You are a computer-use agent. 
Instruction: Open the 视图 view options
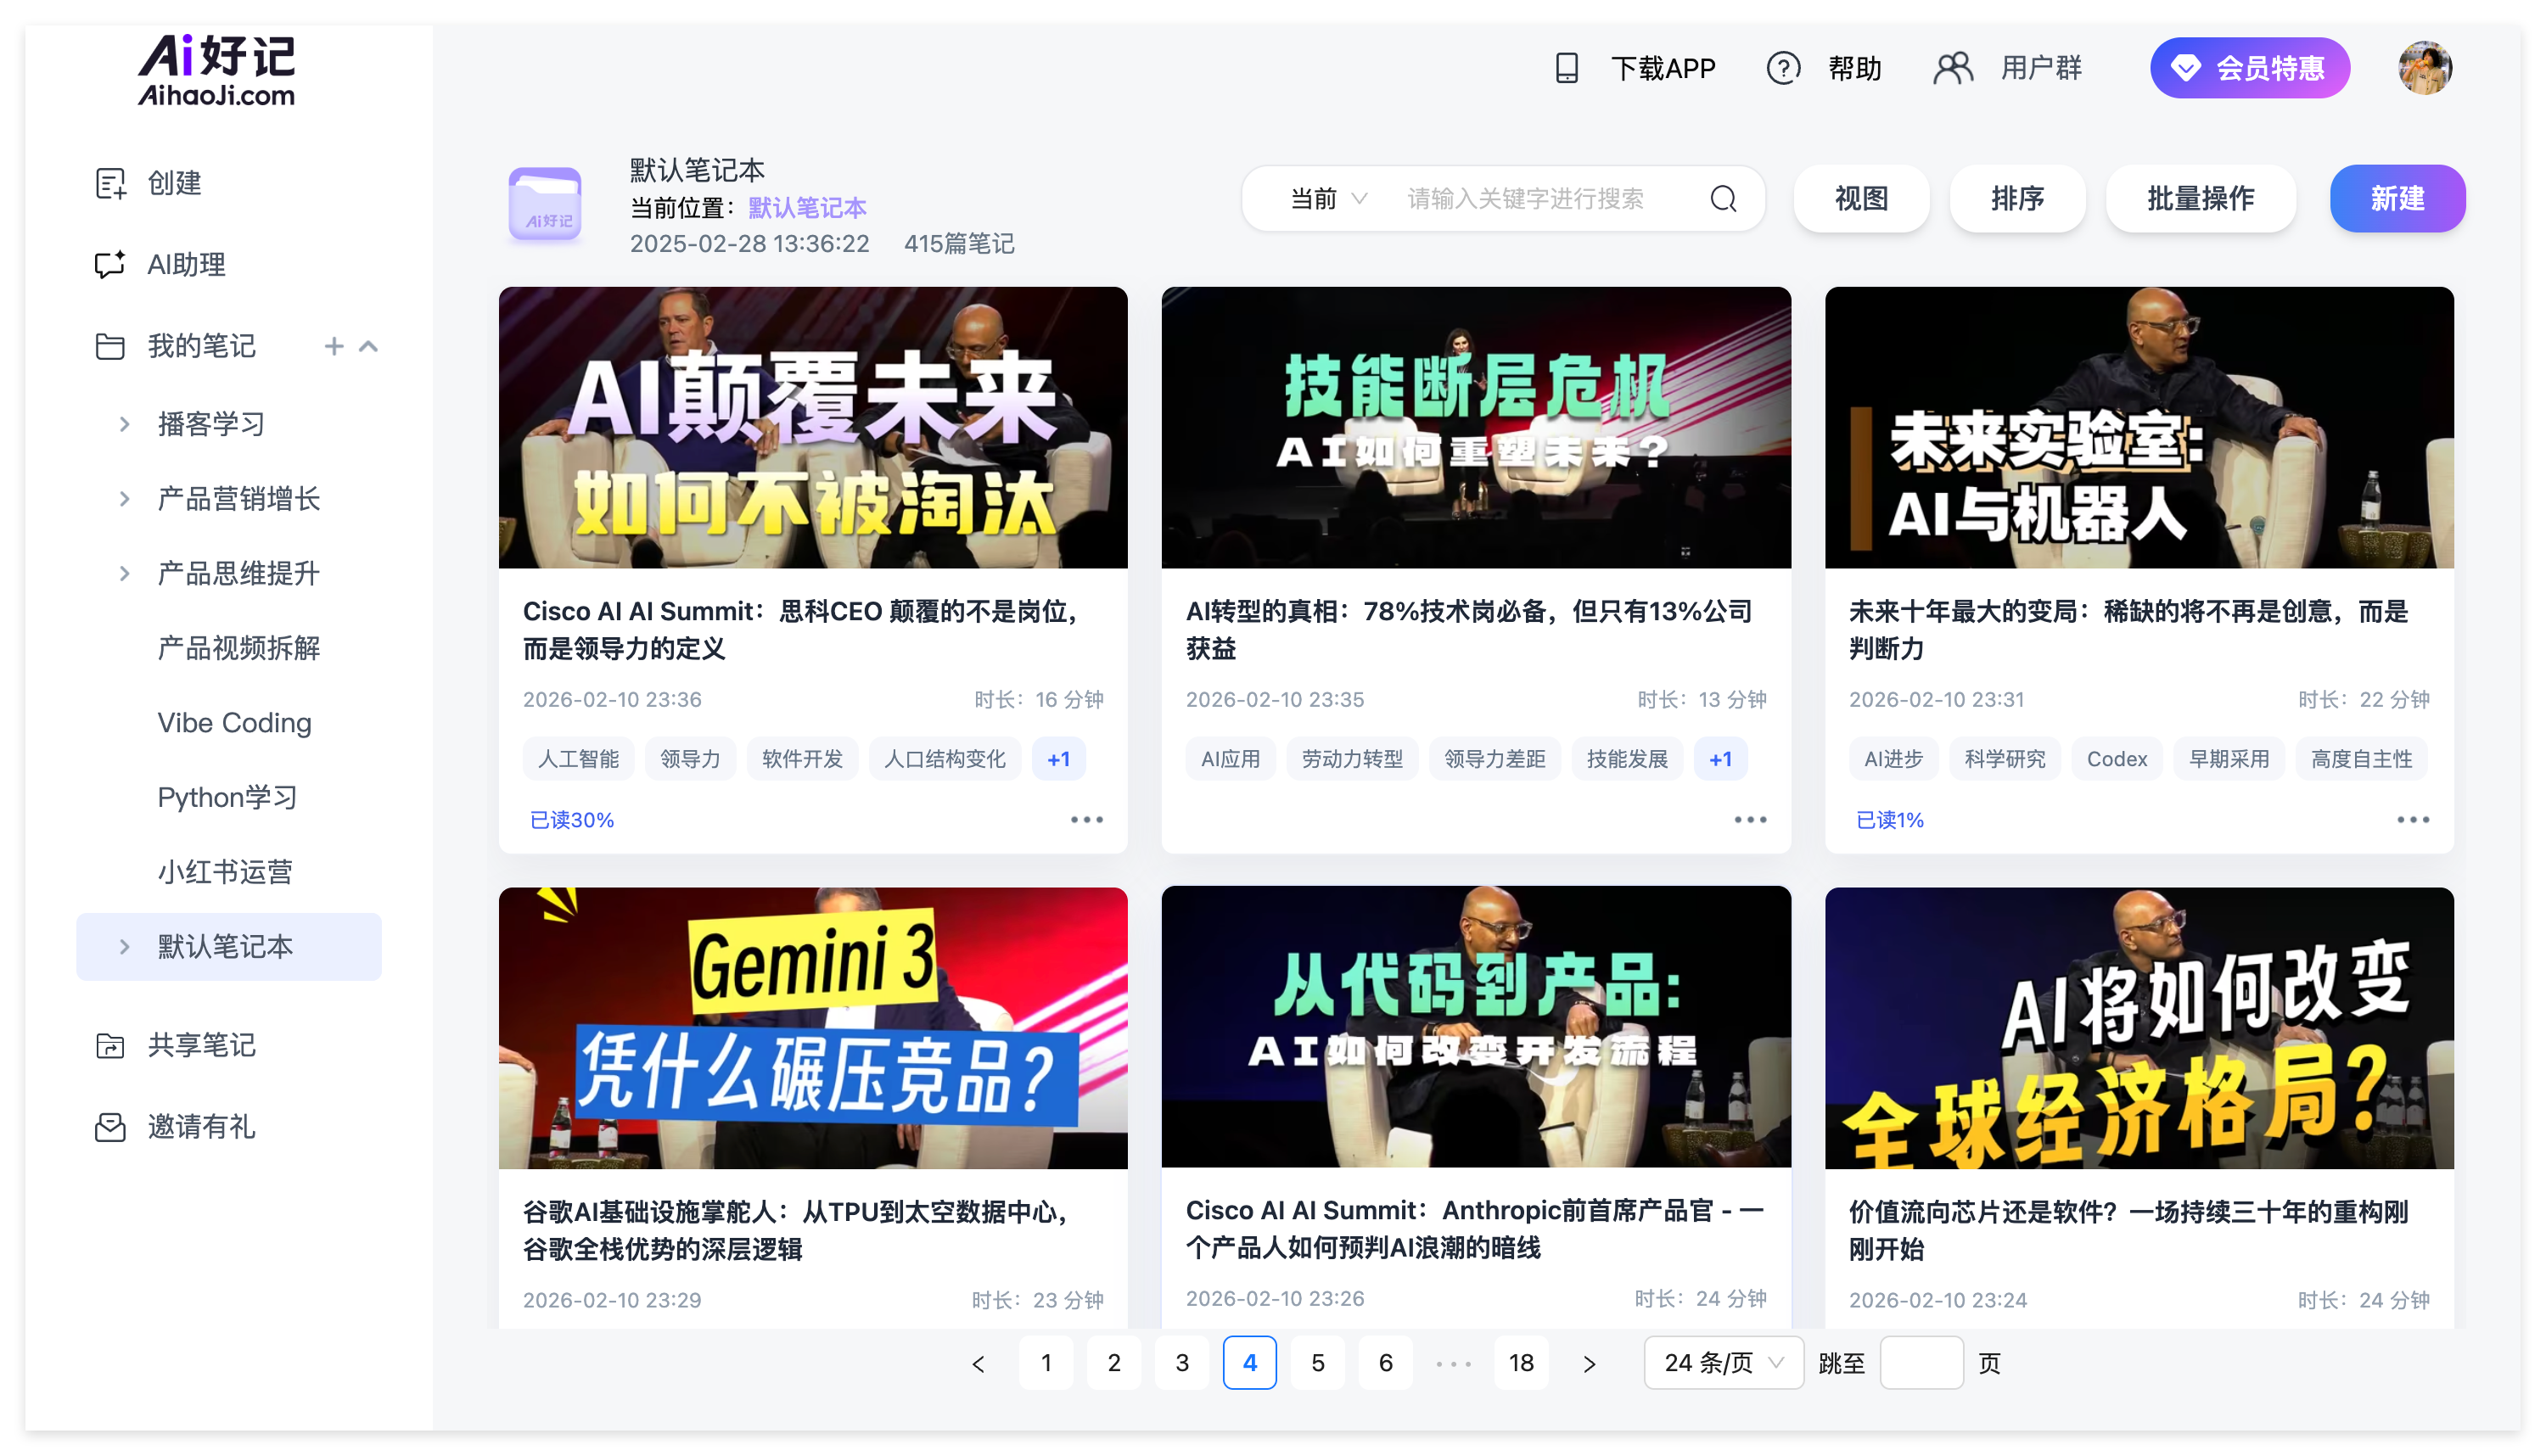(x=1860, y=198)
